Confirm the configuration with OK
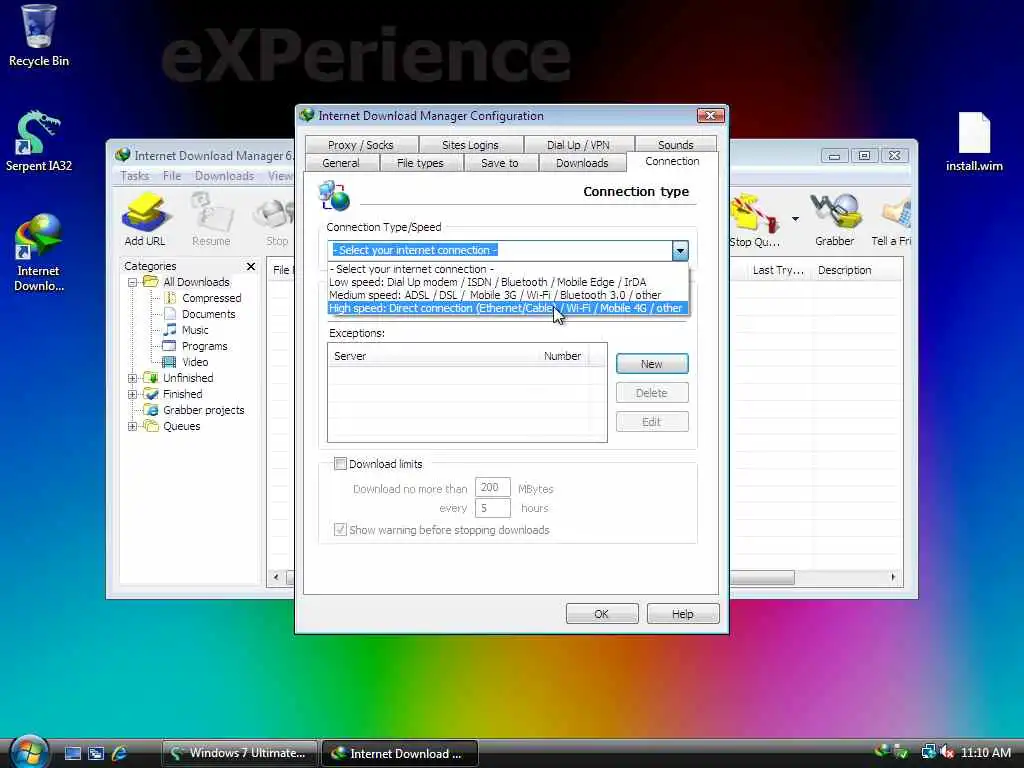Image resolution: width=1024 pixels, height=768 pixels. [x=601, y=614]
